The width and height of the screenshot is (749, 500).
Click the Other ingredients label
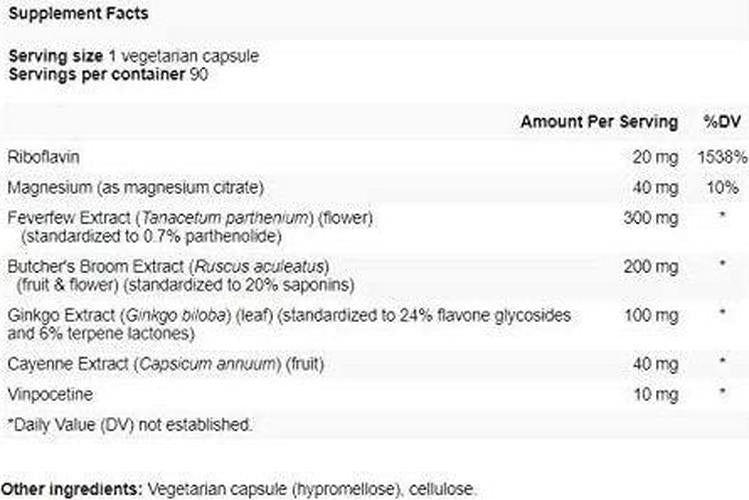coord(72,489)
